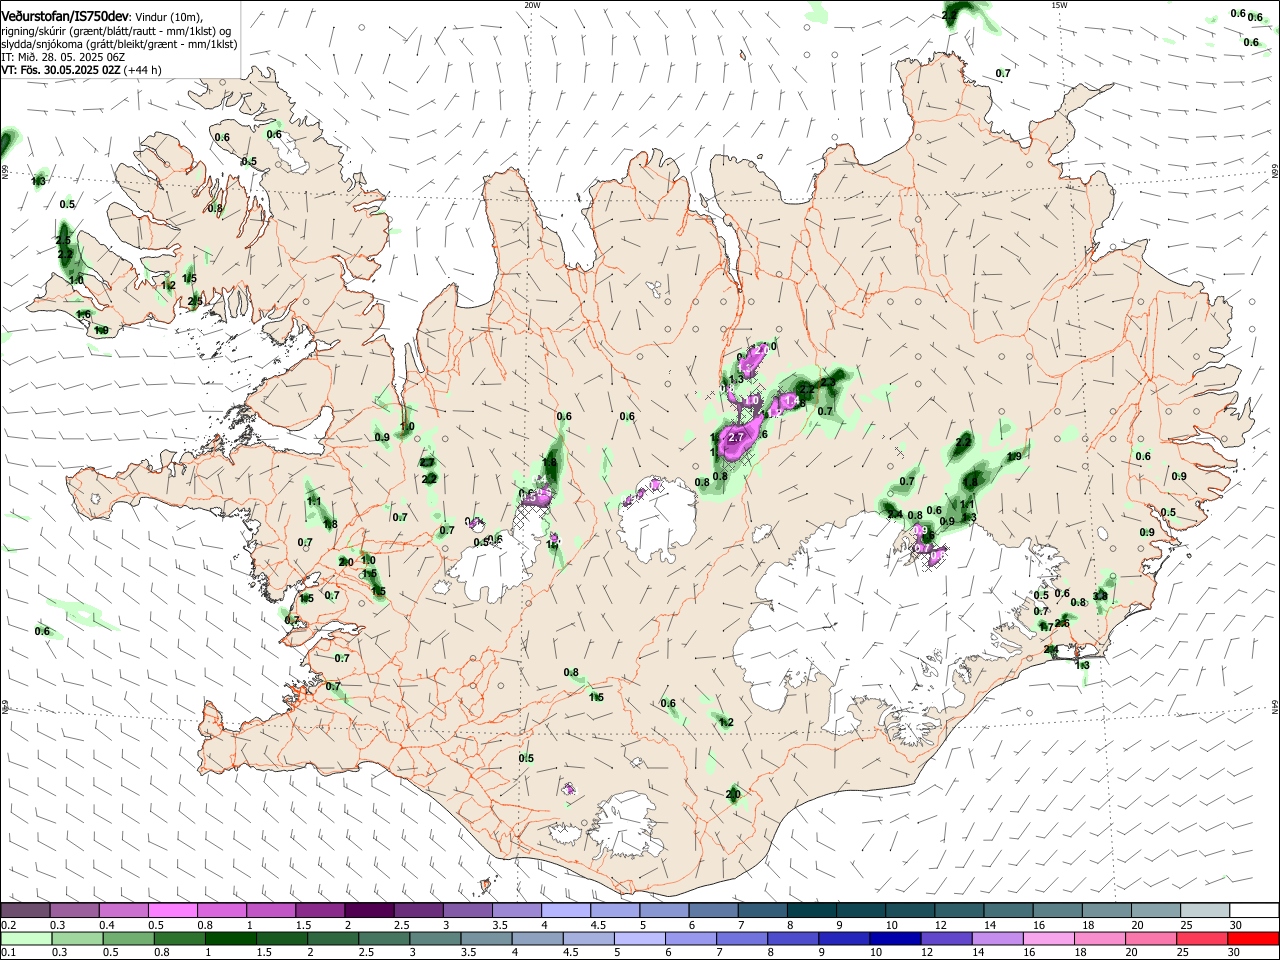Click the '20W' longitude label
The width and height of the screenshot is (1280, 960).
(532, 5)
